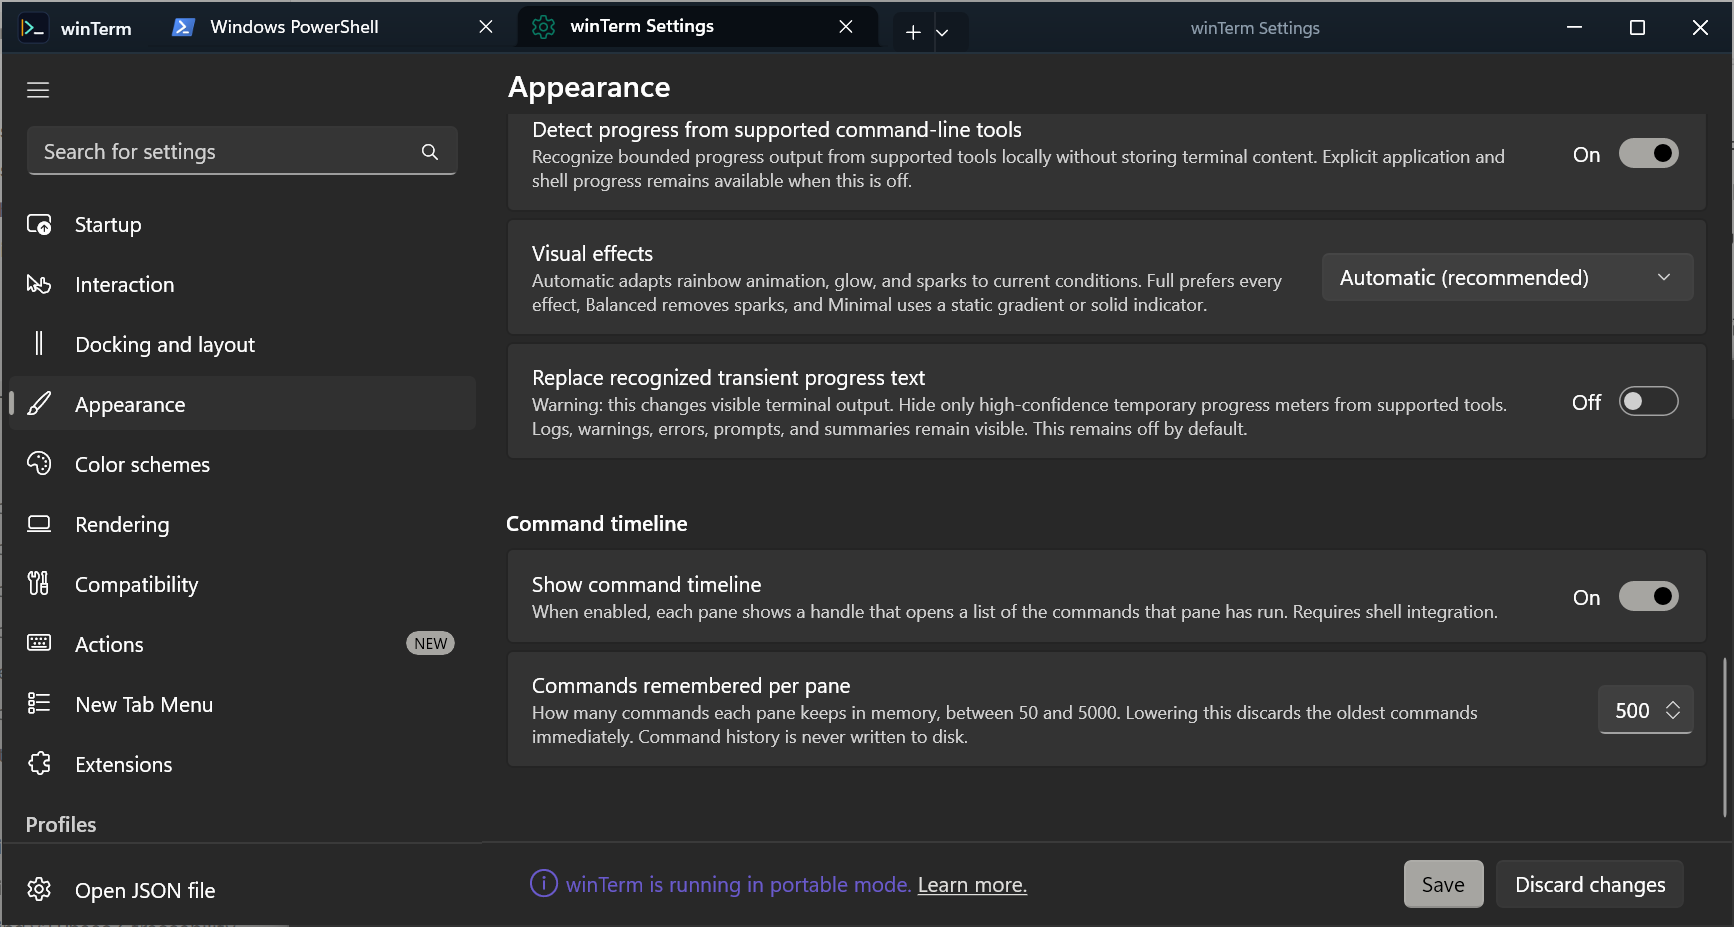
Task: Open JSON file from sidebar
Action: coord(243,889)
